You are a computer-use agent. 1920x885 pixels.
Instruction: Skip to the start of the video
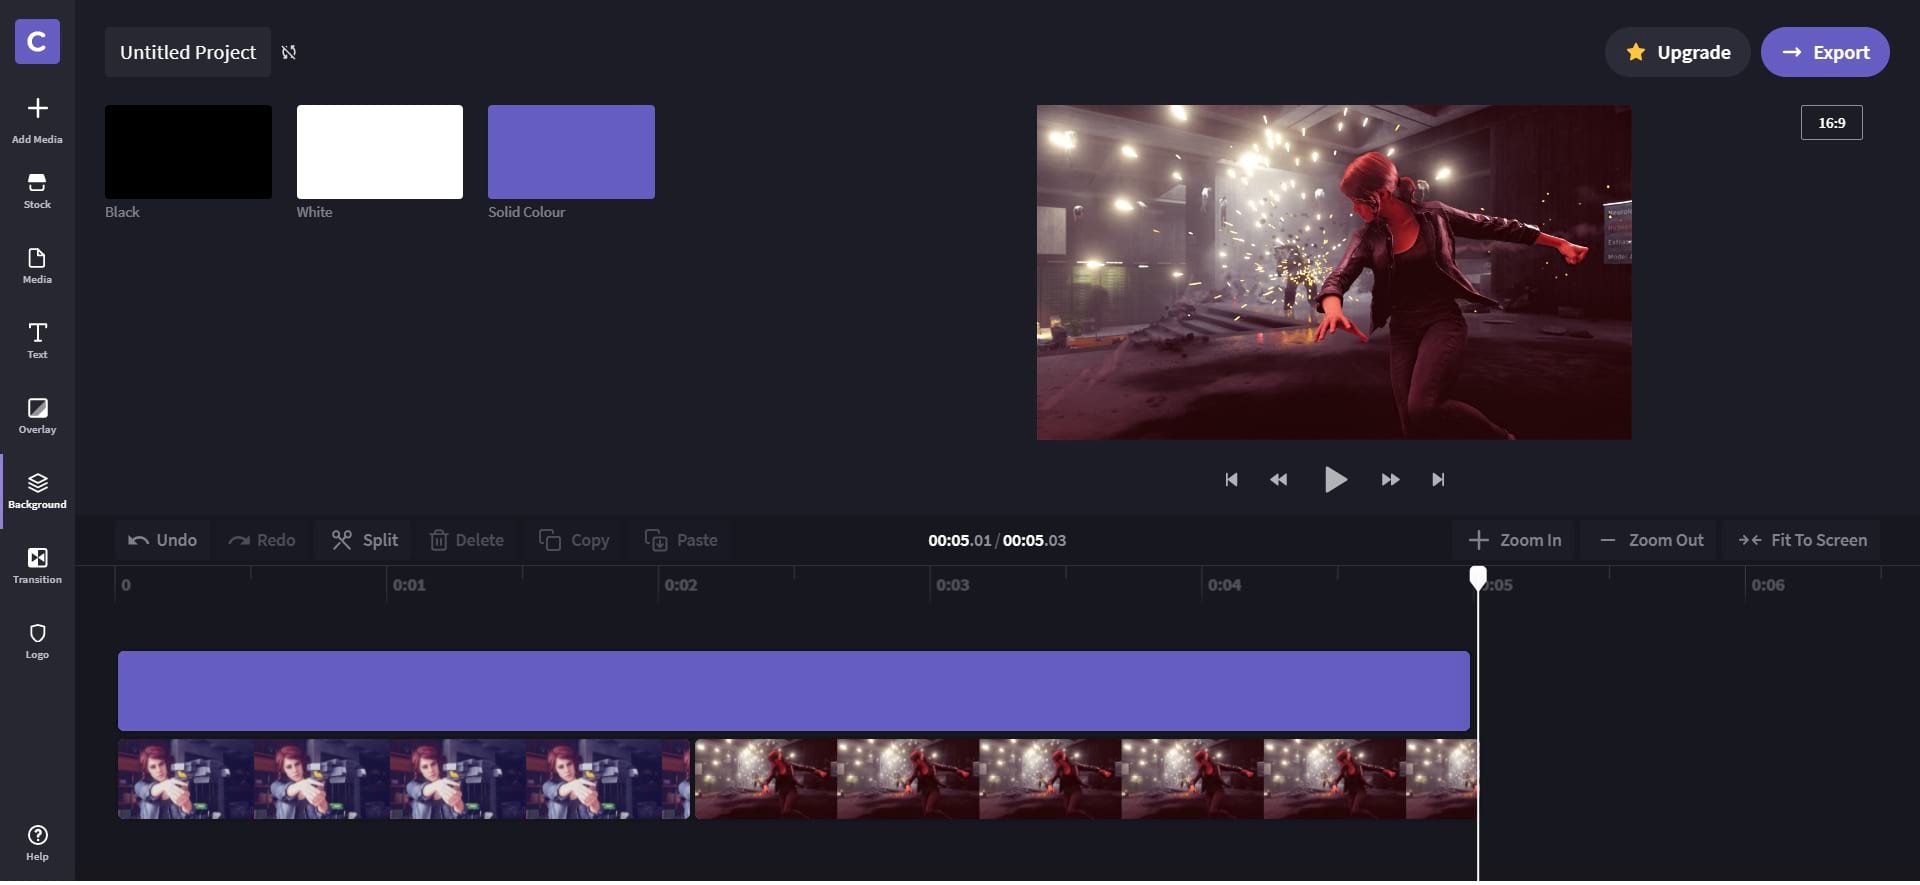1231,480
